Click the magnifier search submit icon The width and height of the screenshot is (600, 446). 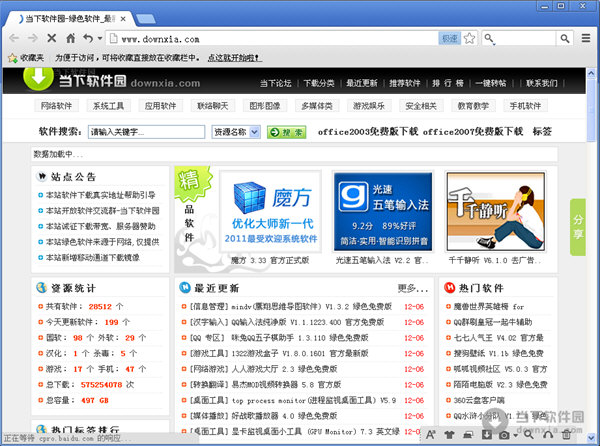click(x=565, y=38)
